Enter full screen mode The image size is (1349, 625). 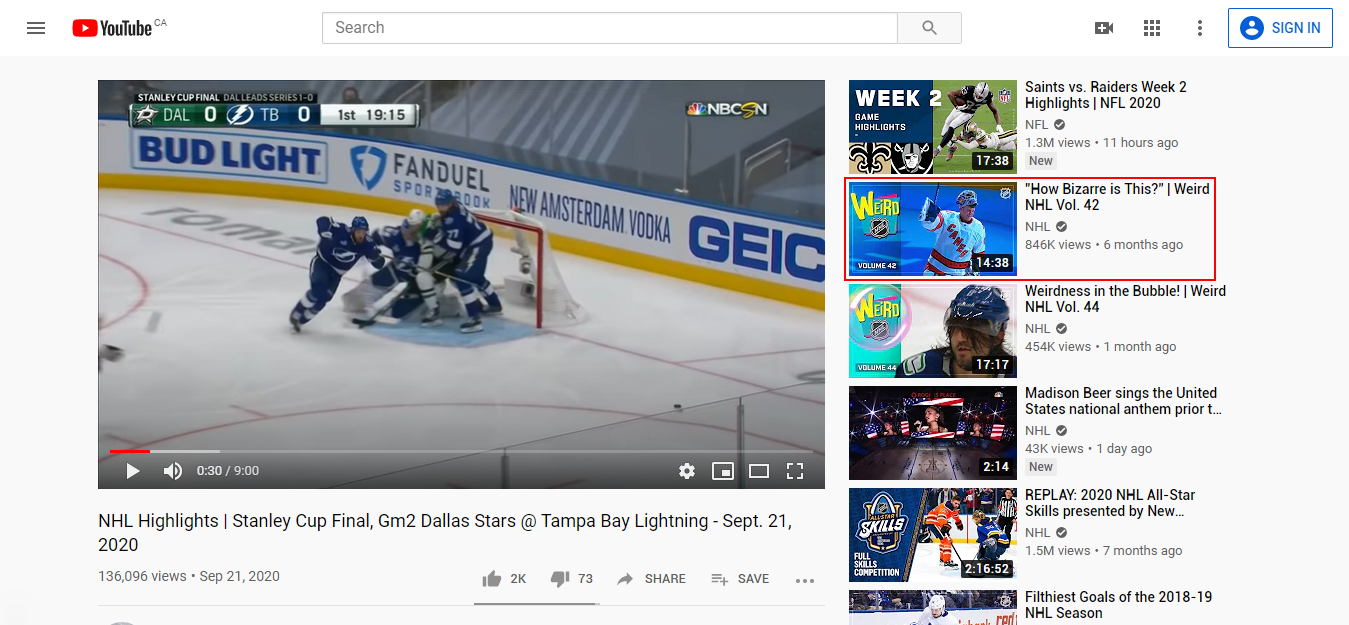[x=795, y=471]
